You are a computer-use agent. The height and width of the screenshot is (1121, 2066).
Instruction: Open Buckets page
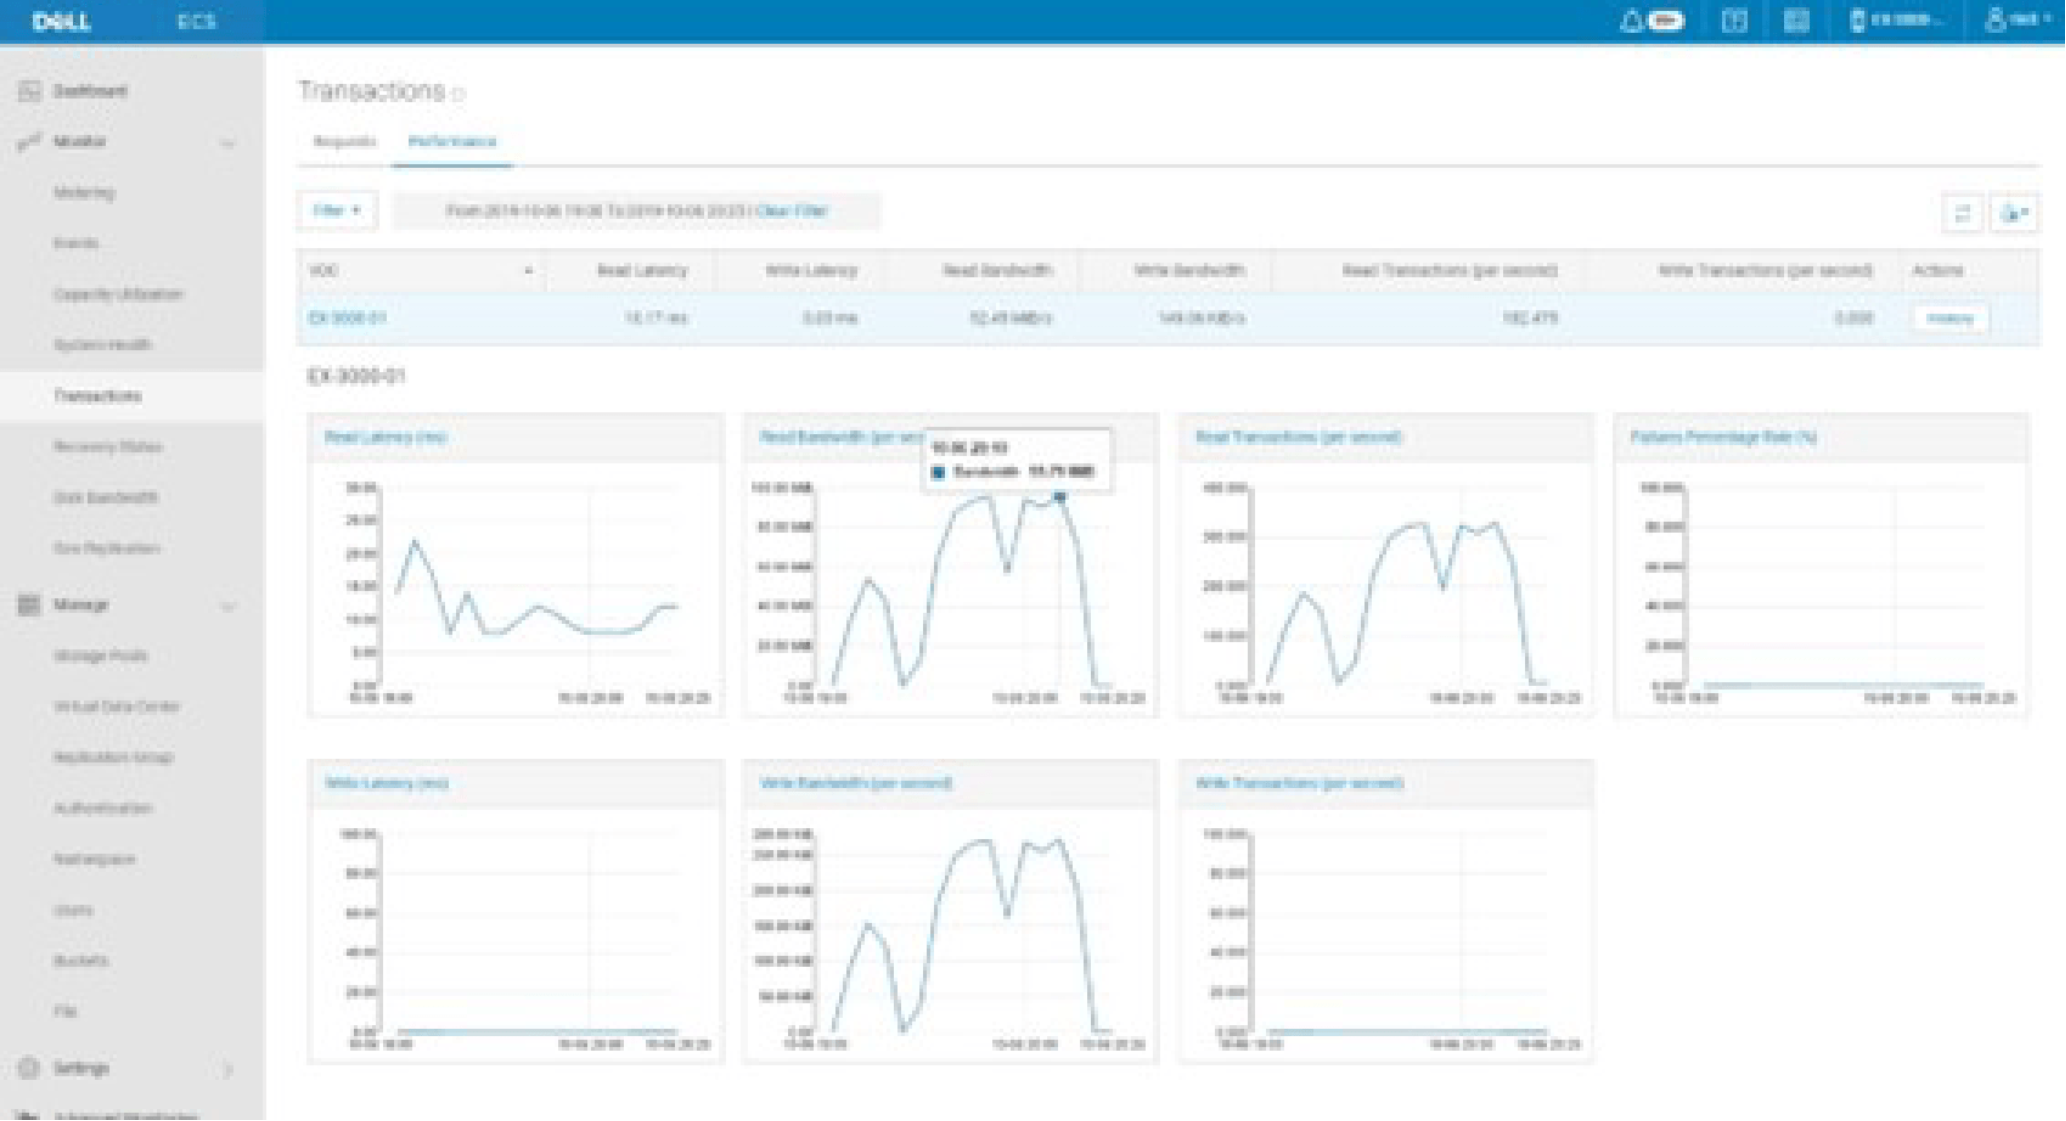click(x=80, y=961)
